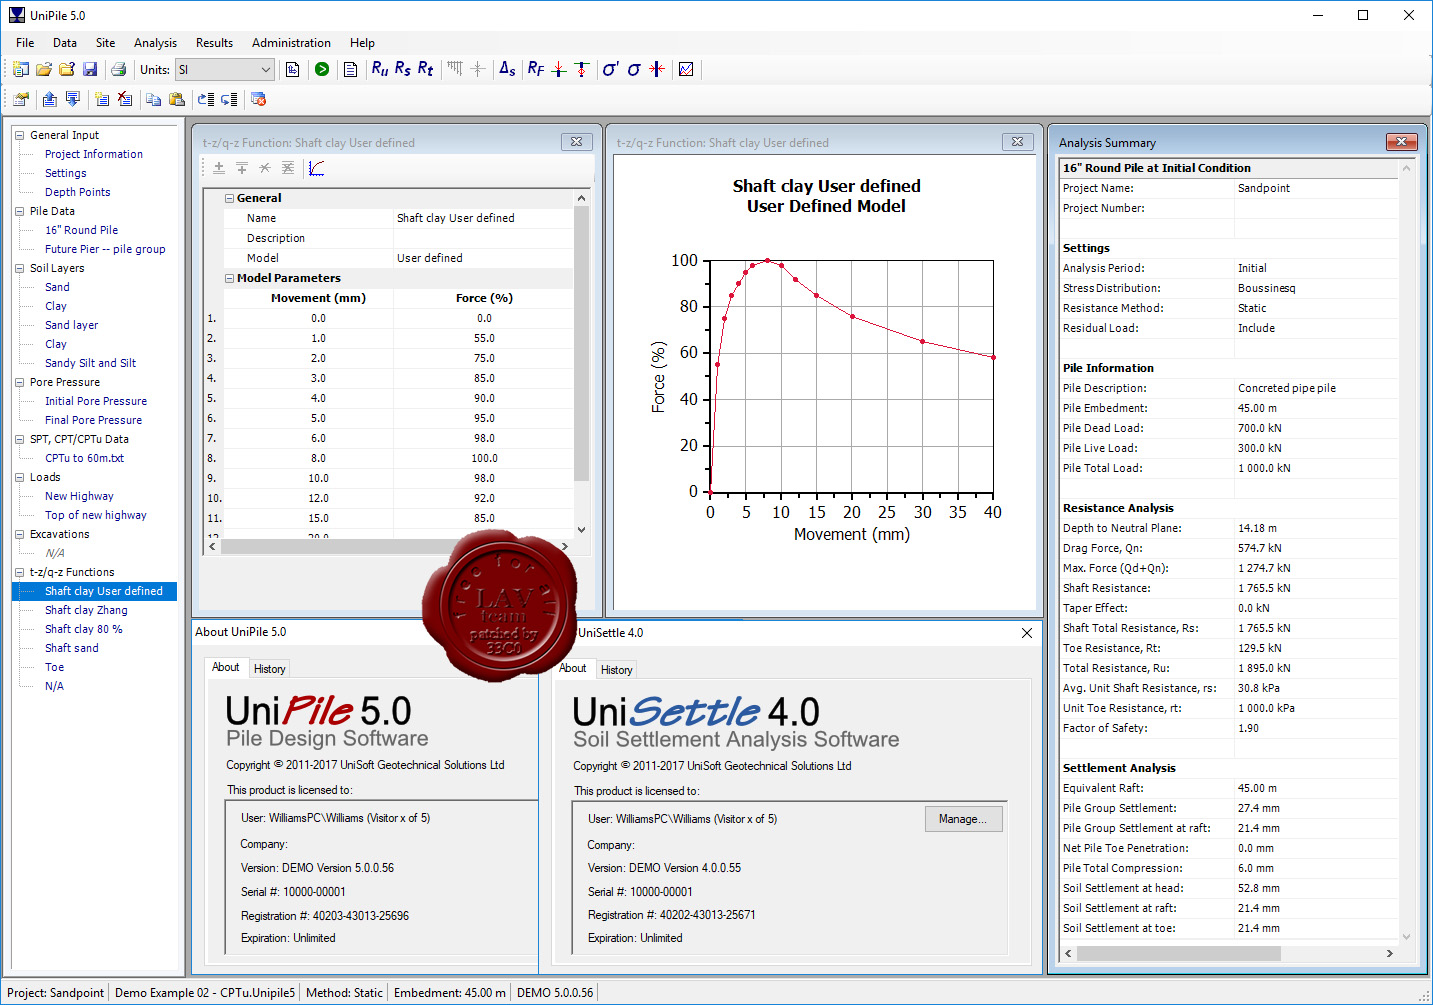Click the move item up arrow icon
The height and width of the screenshot is (1005, 1433).
click(x=49, y=99)
